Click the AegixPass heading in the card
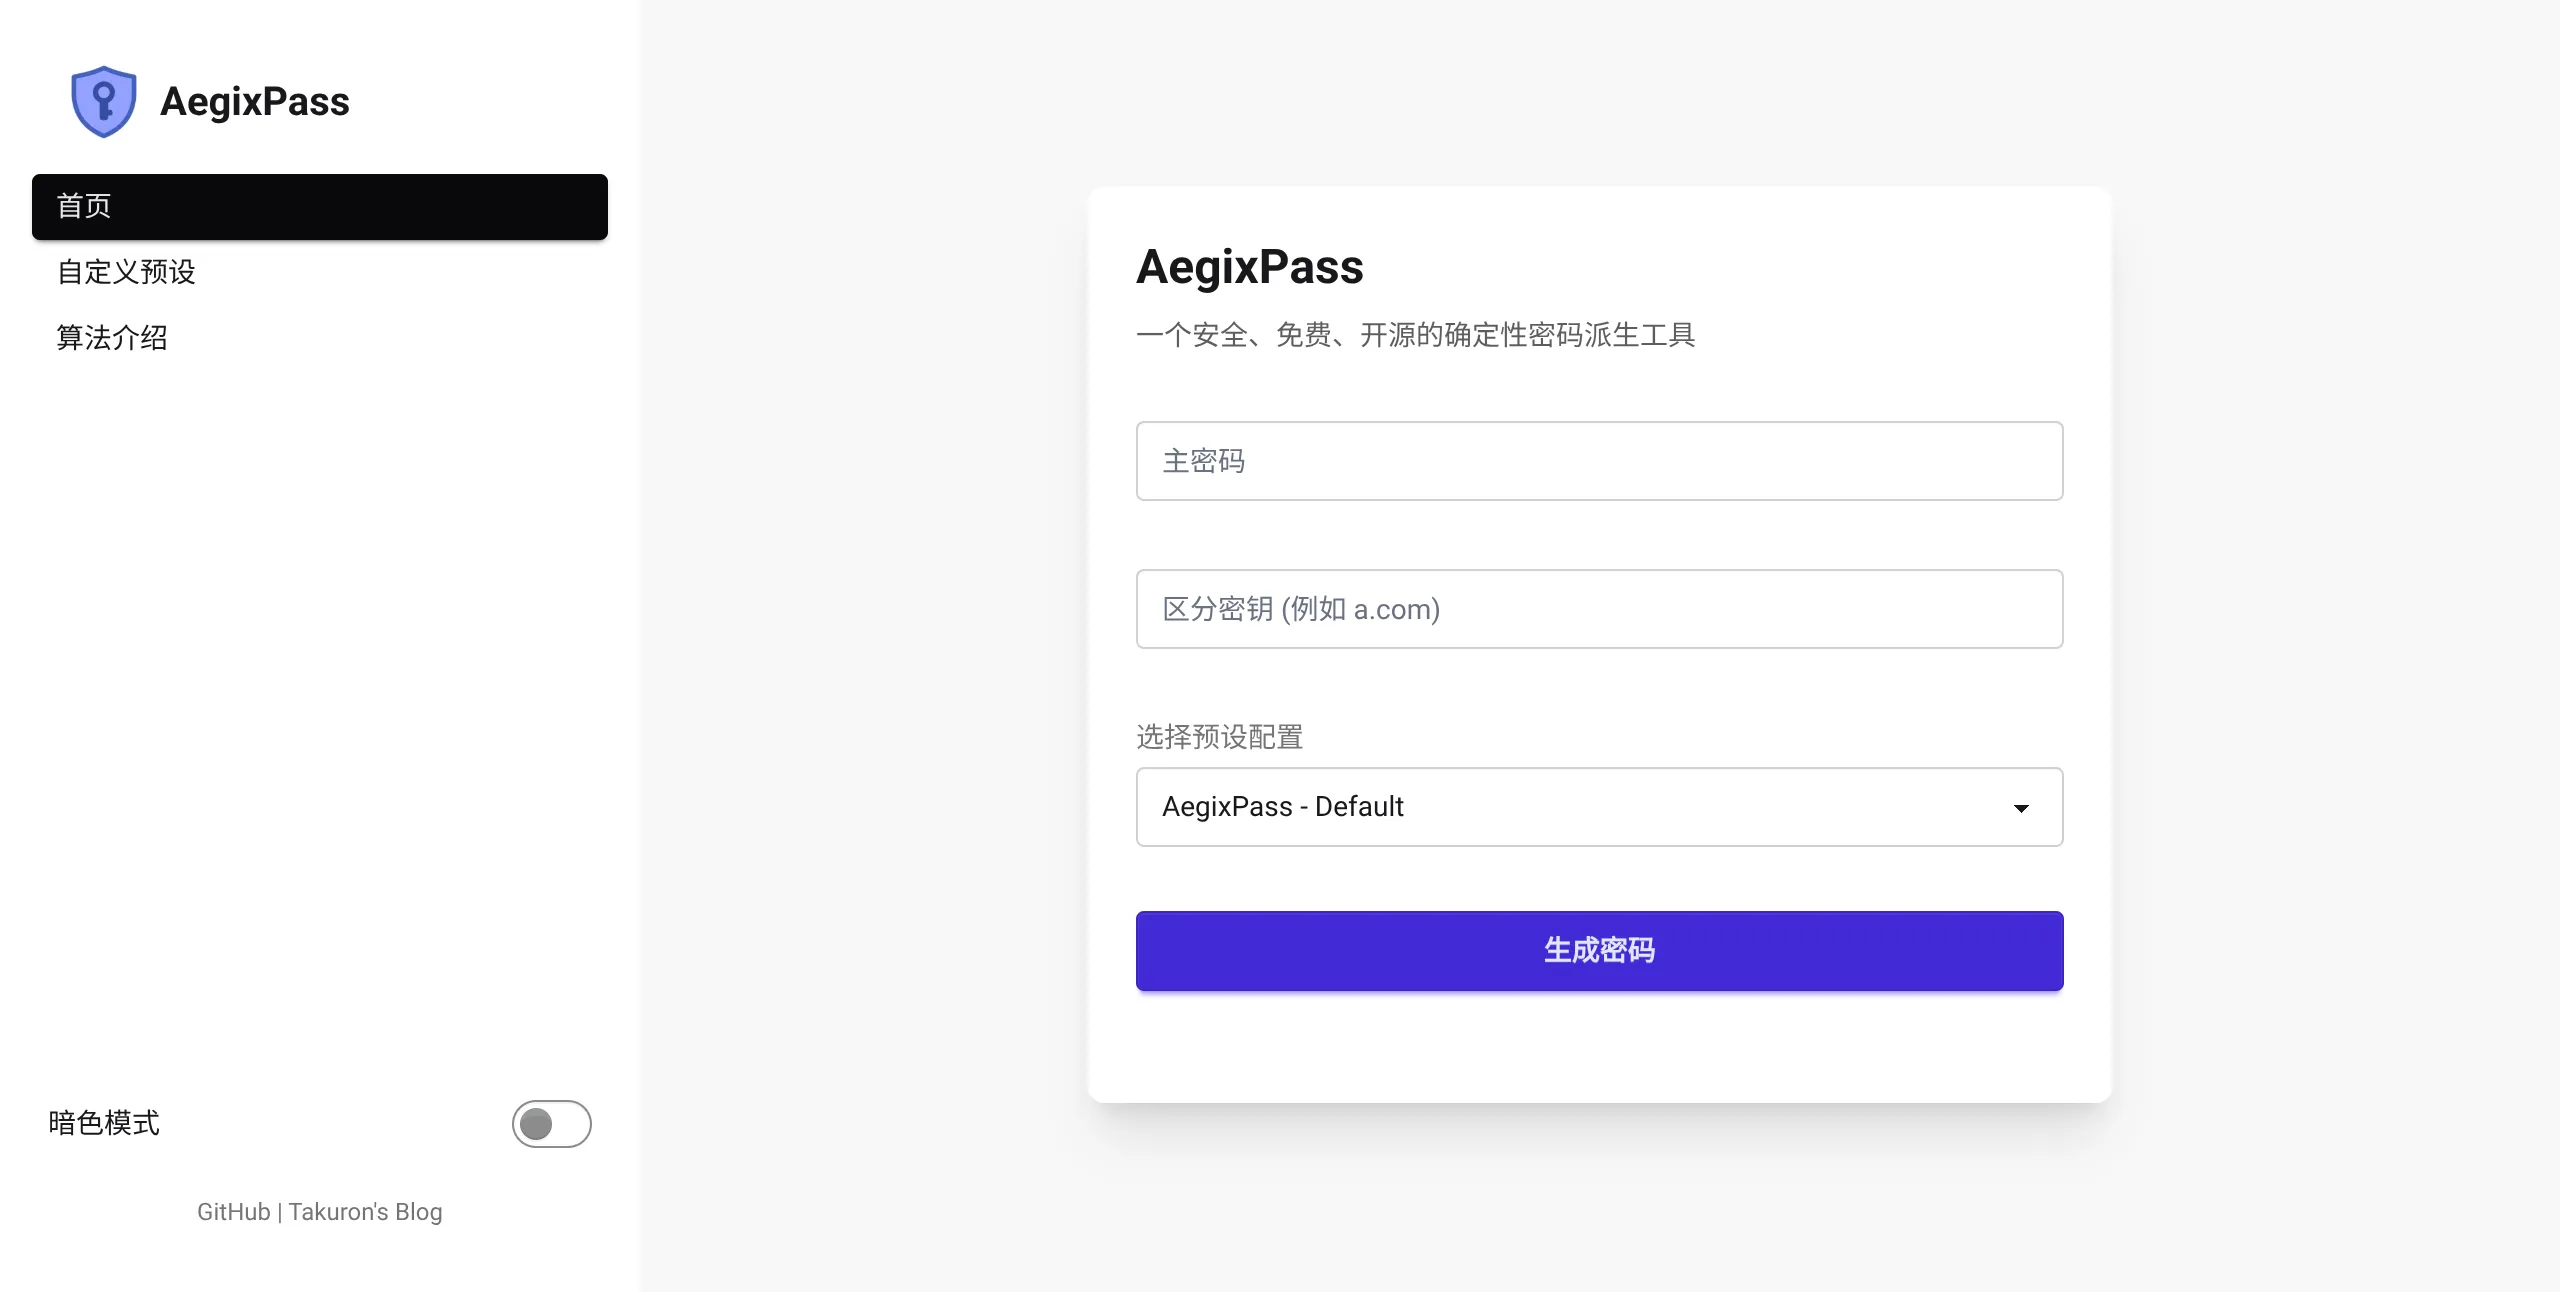This screenshot has width=2560, height=1292. point(1249,267)
